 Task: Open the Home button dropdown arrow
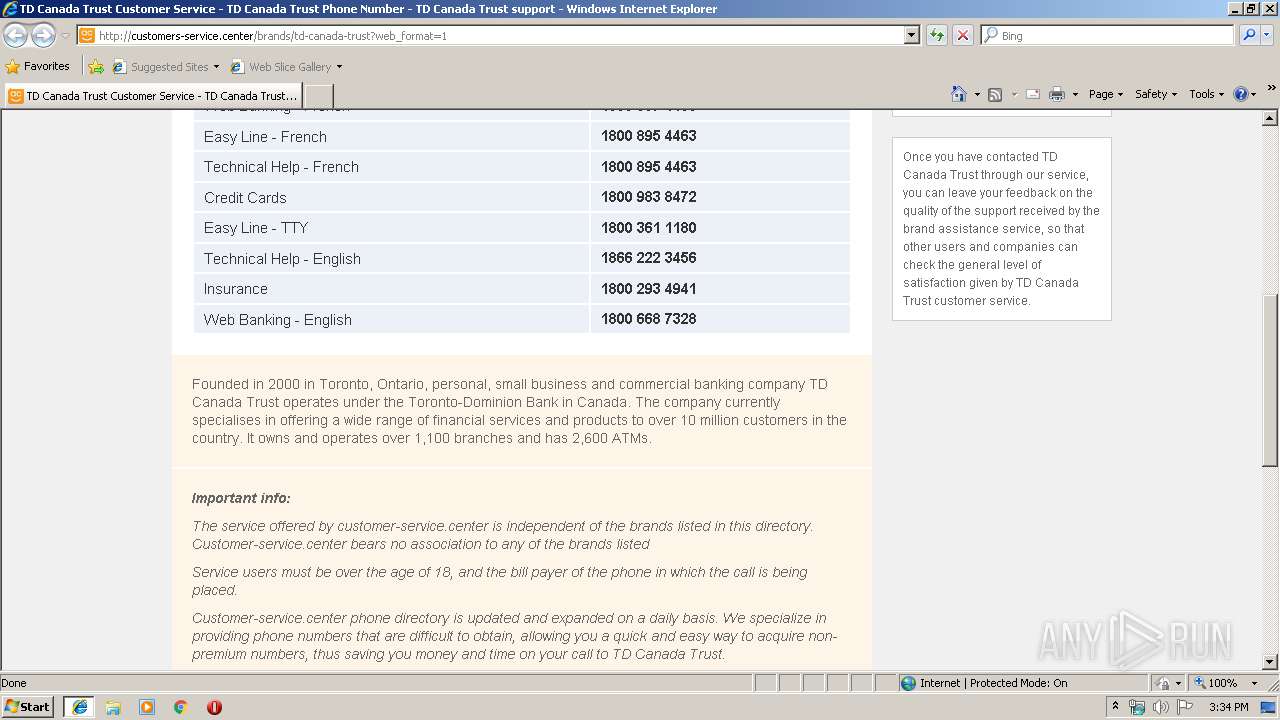(x=977, y=94)
